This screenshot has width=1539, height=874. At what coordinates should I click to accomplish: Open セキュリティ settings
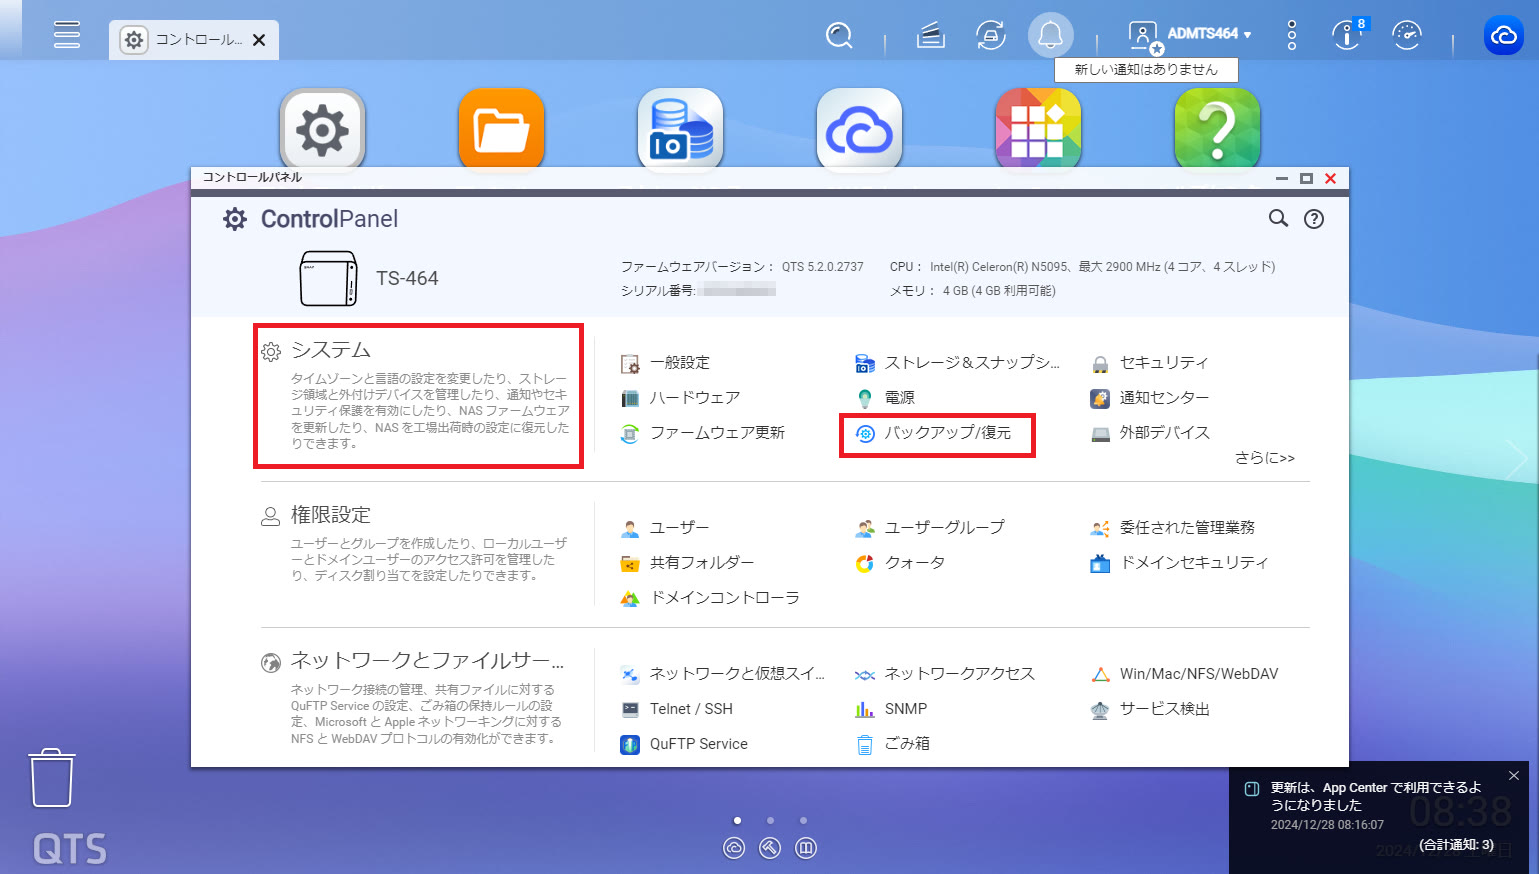point(1150,363)
